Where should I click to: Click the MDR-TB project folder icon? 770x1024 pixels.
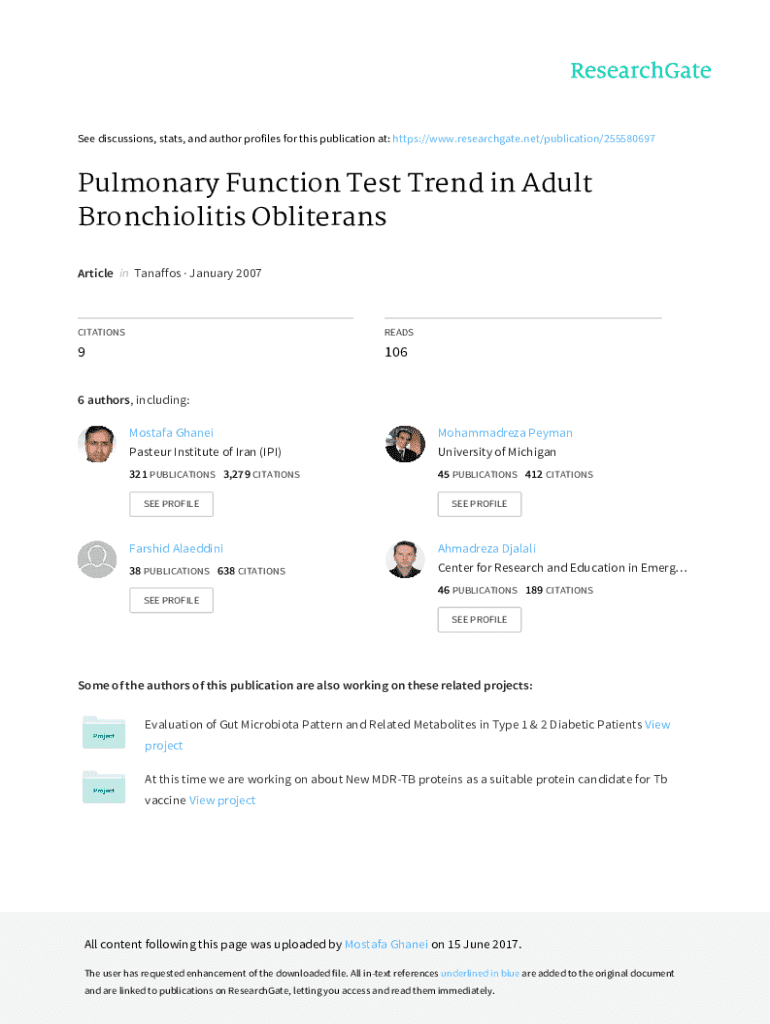104,788
